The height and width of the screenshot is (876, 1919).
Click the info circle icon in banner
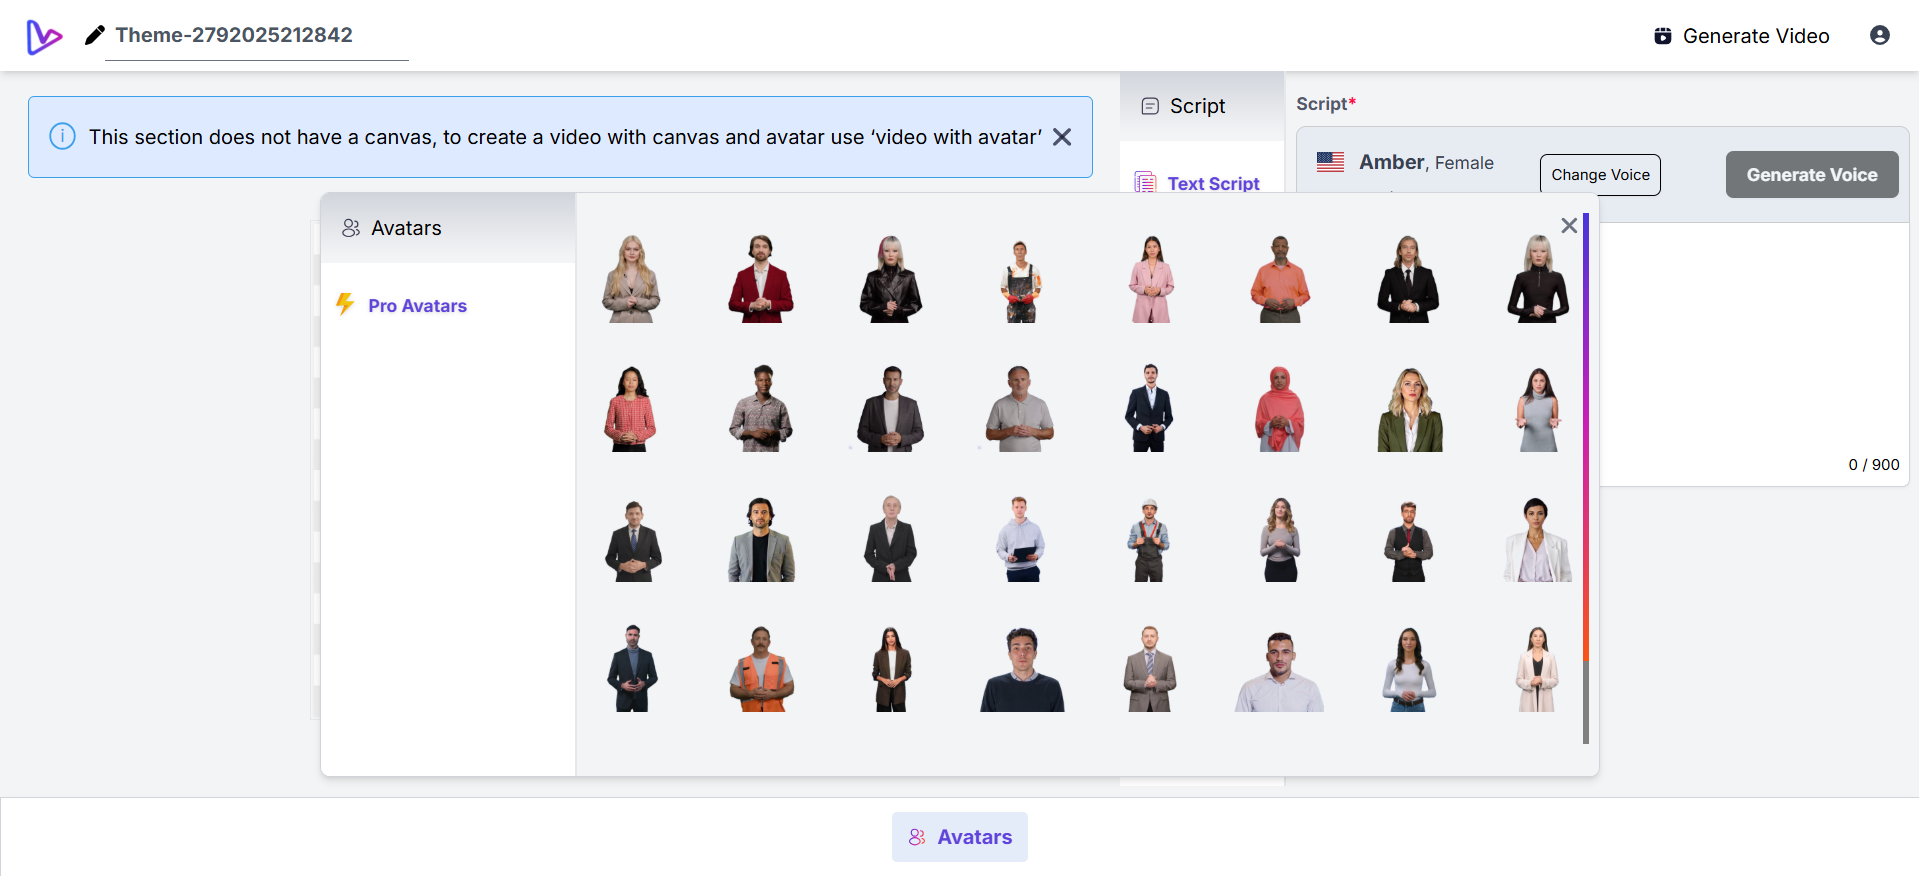pyautogui.click(x=62, y=137)
